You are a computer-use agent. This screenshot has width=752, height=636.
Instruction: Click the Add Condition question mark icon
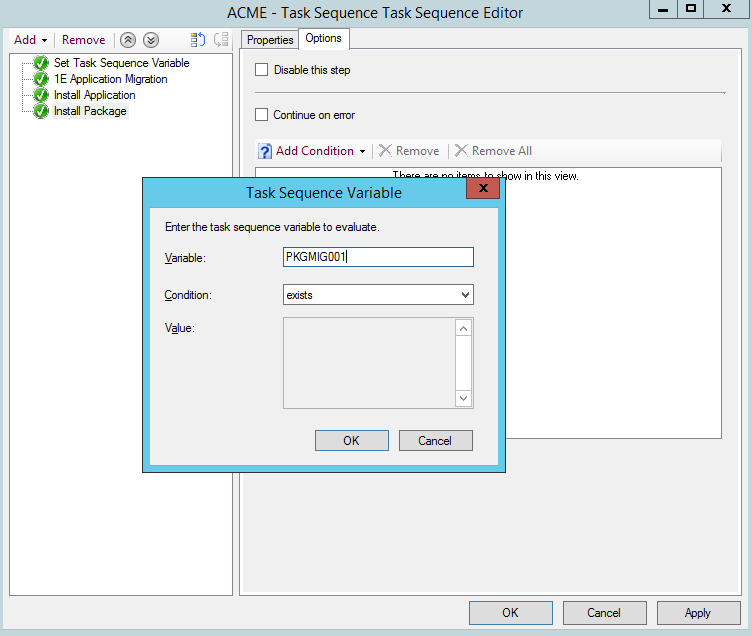[x=265, y=151]
